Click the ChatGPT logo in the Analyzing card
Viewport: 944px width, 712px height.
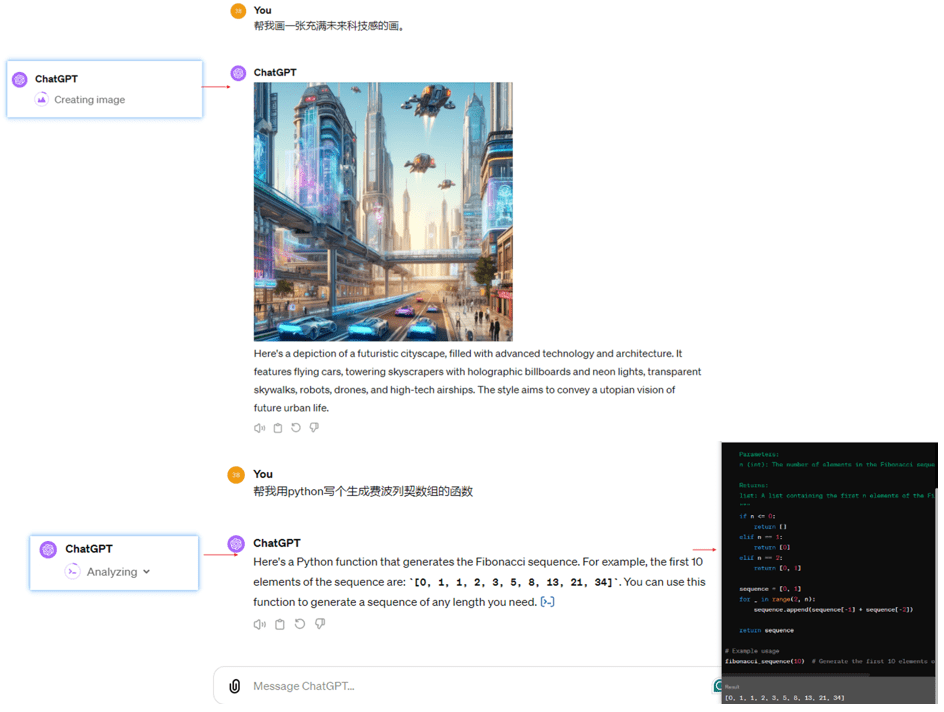tap(48, 549)
